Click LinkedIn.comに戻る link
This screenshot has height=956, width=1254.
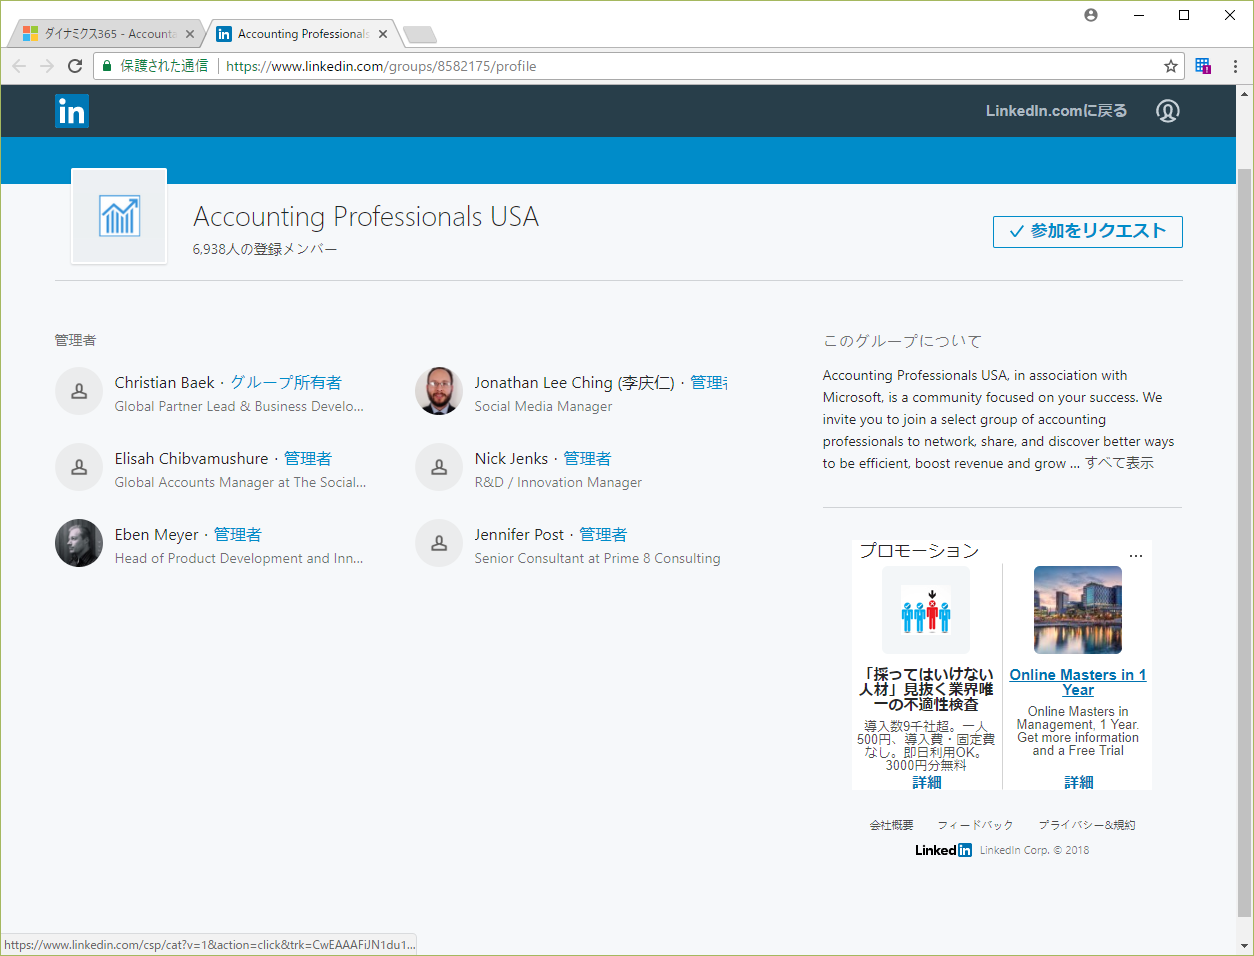1056,111
